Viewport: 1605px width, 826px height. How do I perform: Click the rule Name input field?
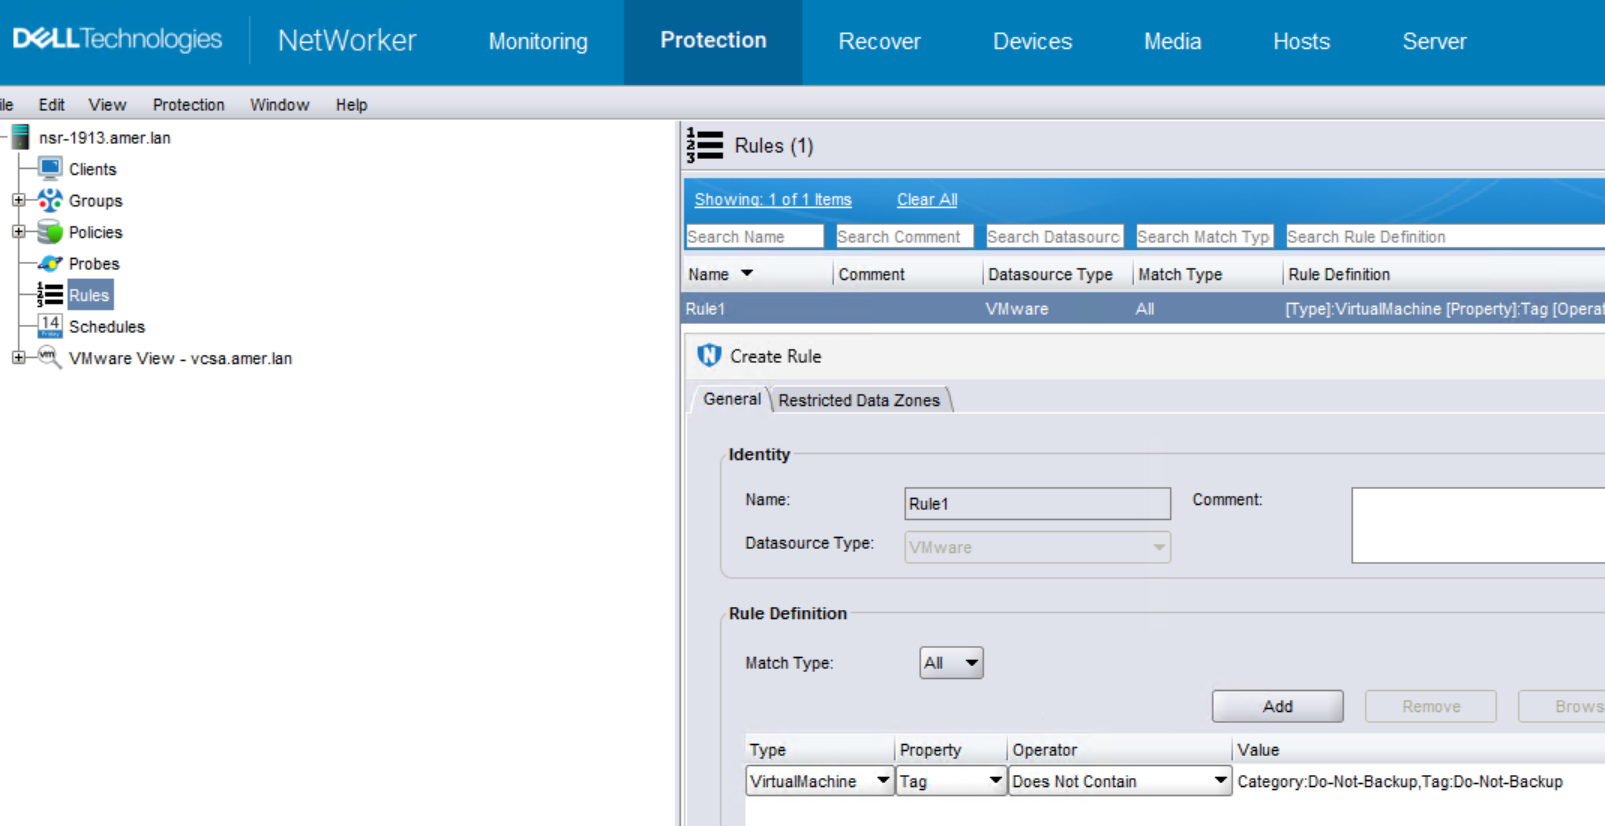tap(1037, 504)
